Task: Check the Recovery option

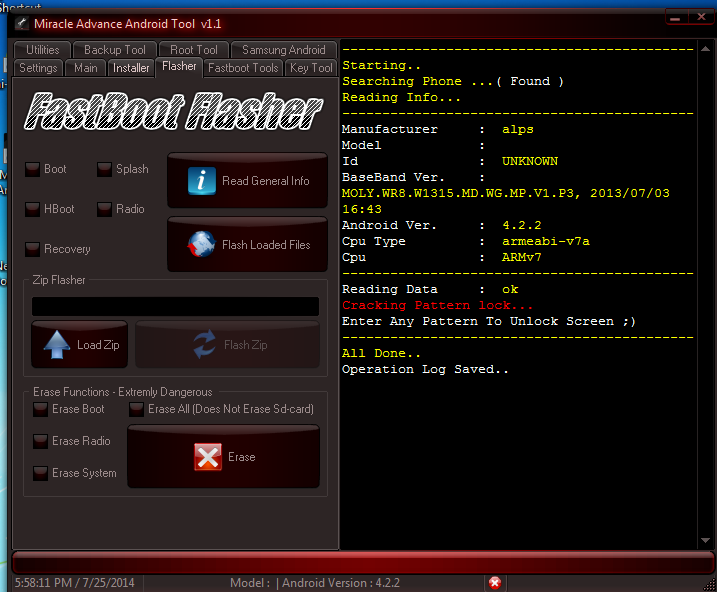Action: tap(32, 249)
